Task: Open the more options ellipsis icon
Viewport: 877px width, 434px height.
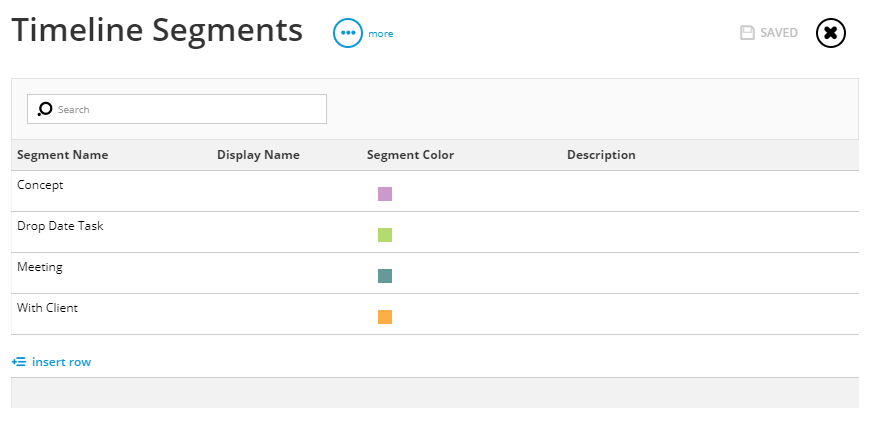Action: (x=348, y=33)
